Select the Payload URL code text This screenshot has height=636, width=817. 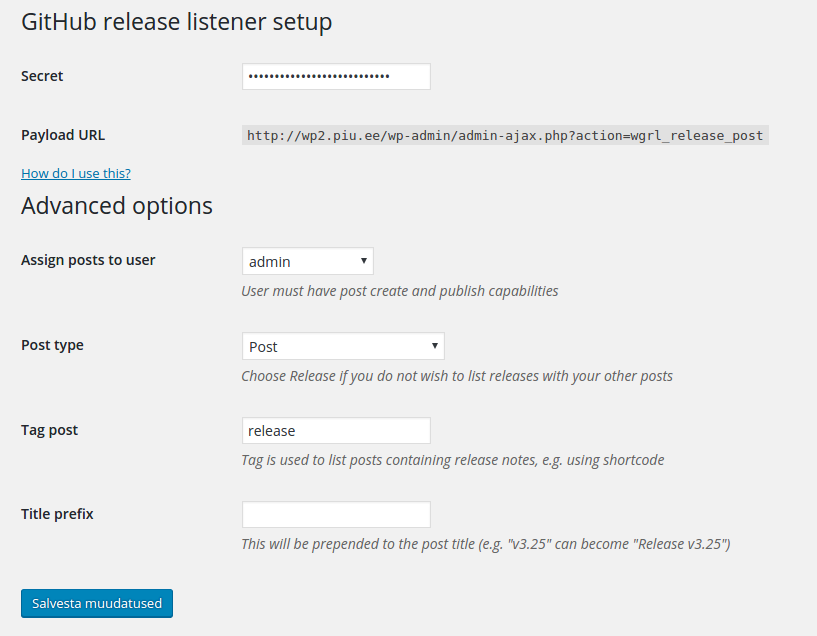pos(505,135)
